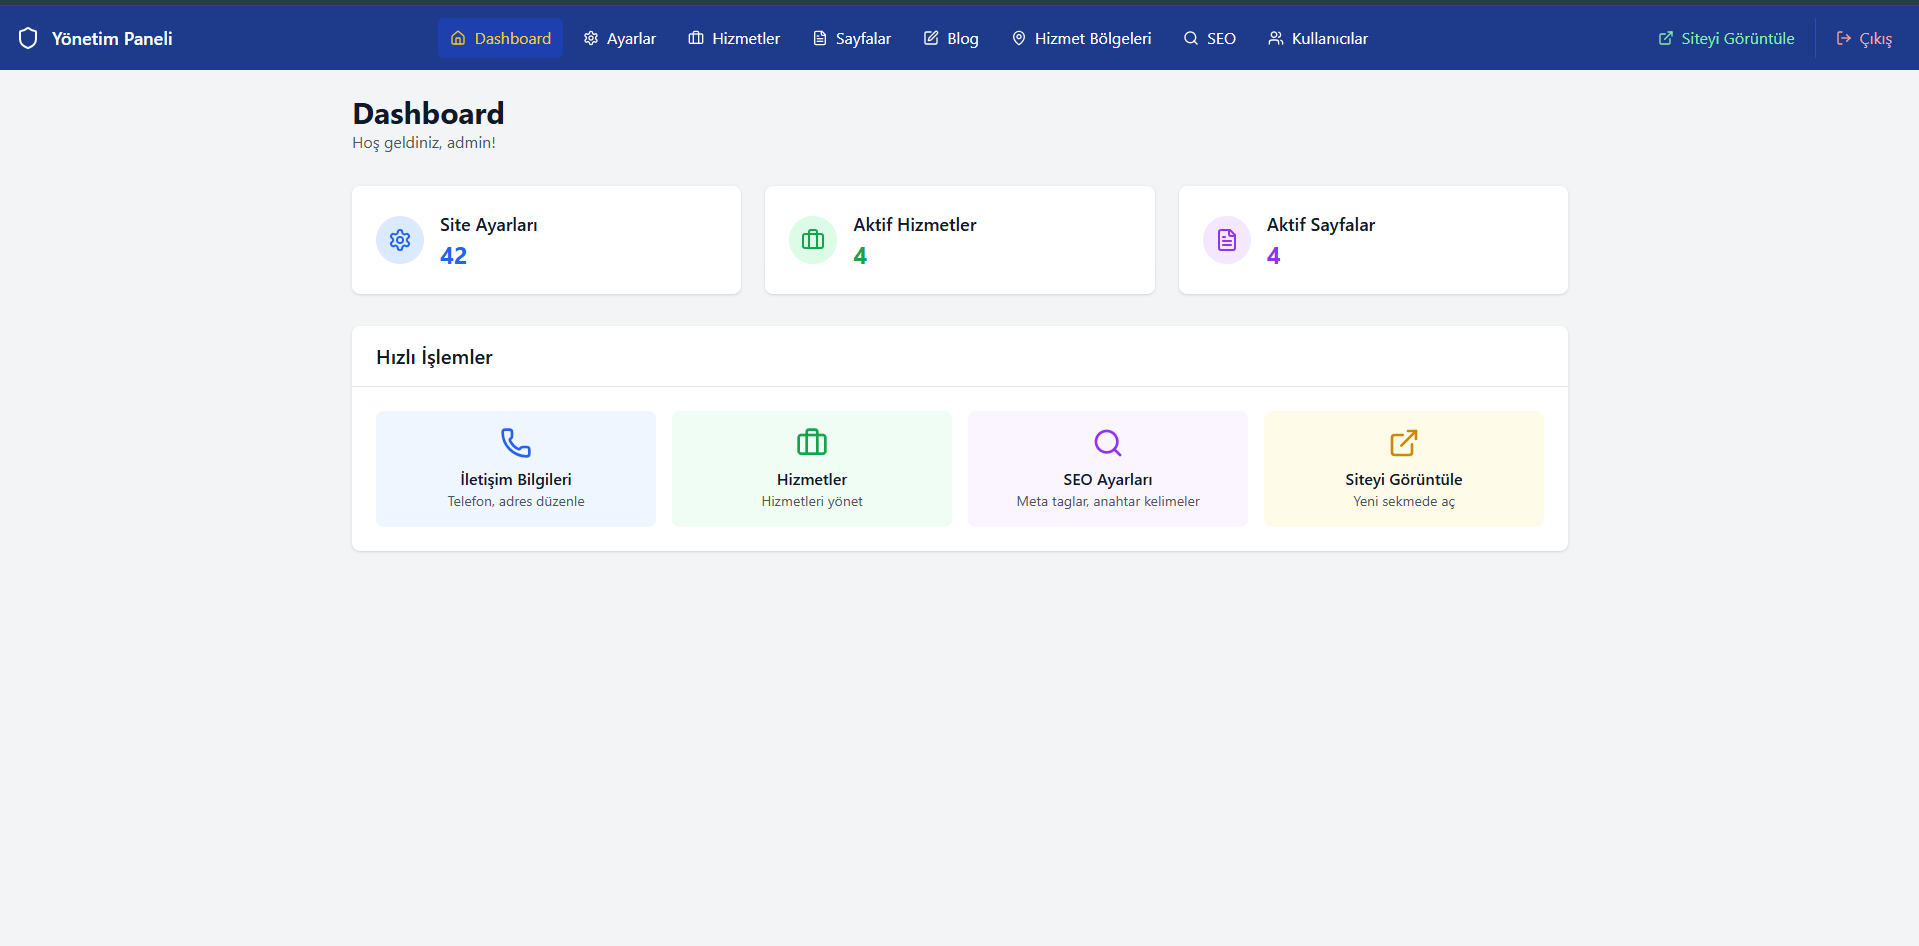
Task: Click the Site Ayarları count 42
Action: pos(453,256)
